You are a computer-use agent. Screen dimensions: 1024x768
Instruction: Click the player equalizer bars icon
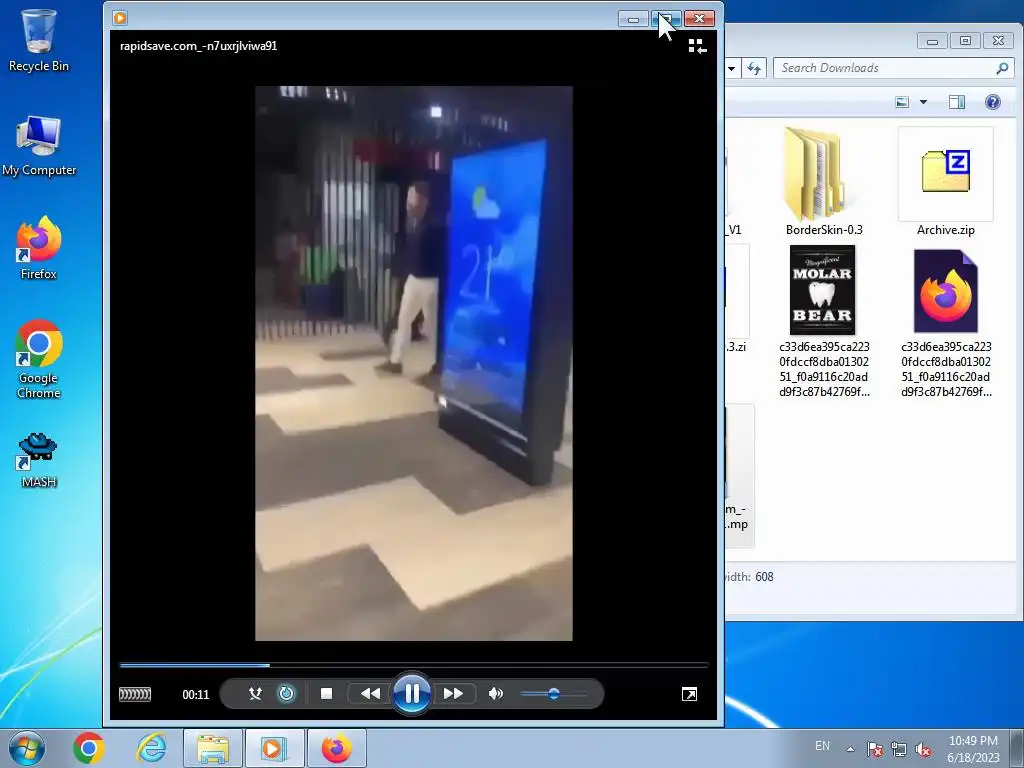click(135, 694)
